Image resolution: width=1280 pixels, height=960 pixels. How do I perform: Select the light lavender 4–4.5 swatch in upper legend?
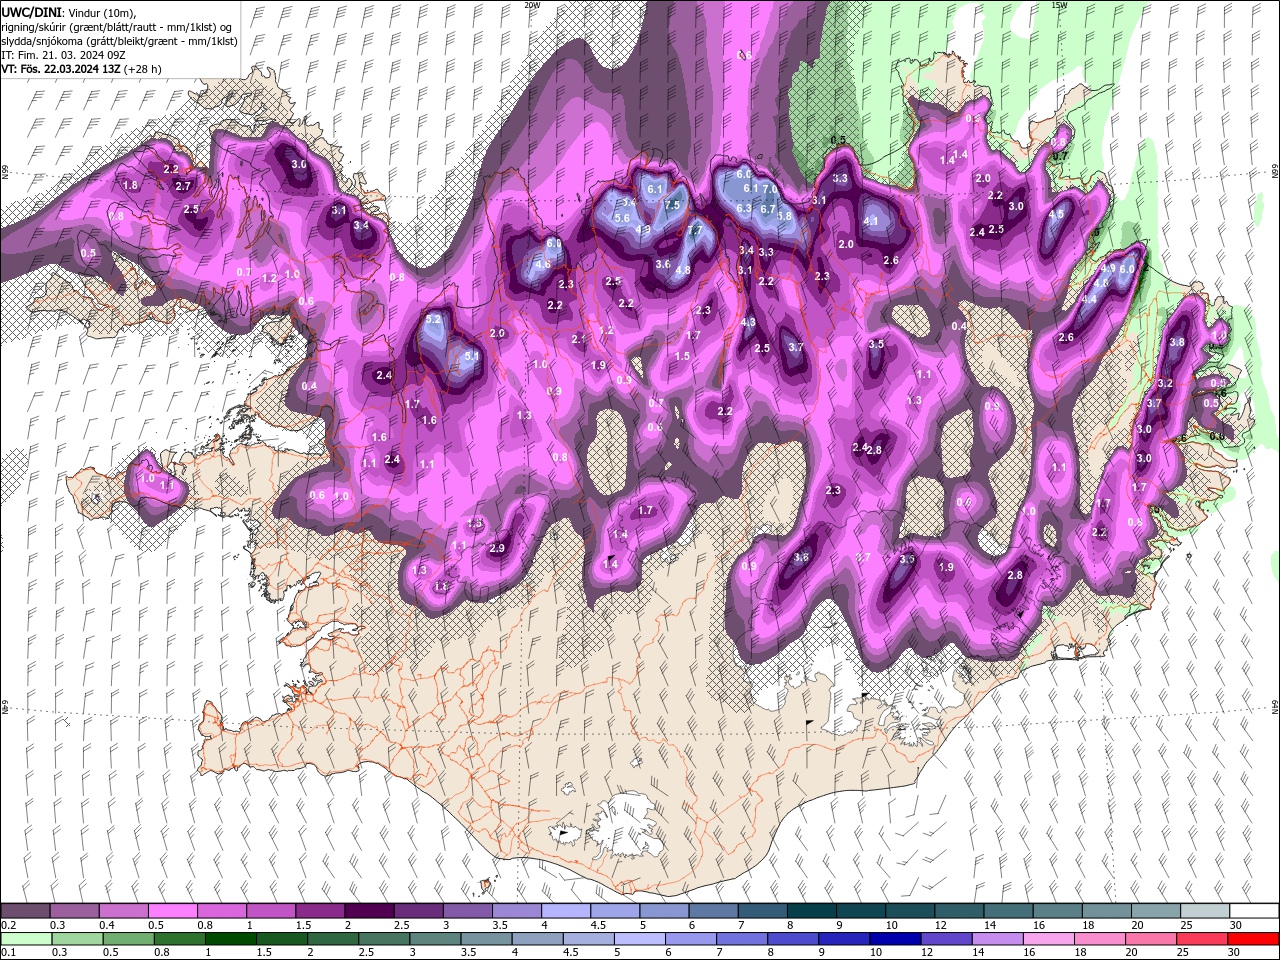click(x=566, y=911)
